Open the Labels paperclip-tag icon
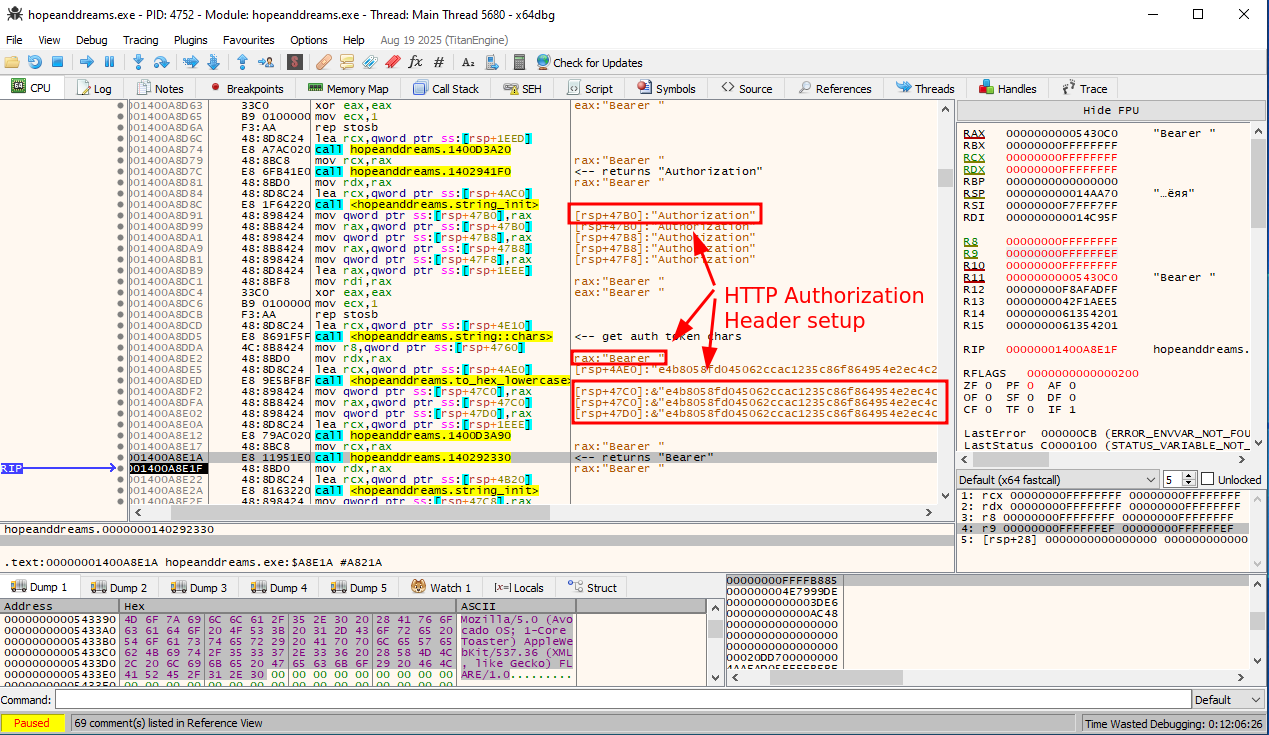The width and height of the screenshot is (1269, 735). [369, 62]
